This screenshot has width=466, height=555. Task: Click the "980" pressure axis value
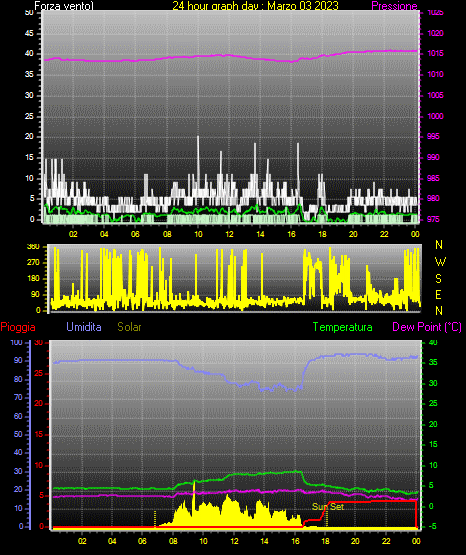click(433, 198)
